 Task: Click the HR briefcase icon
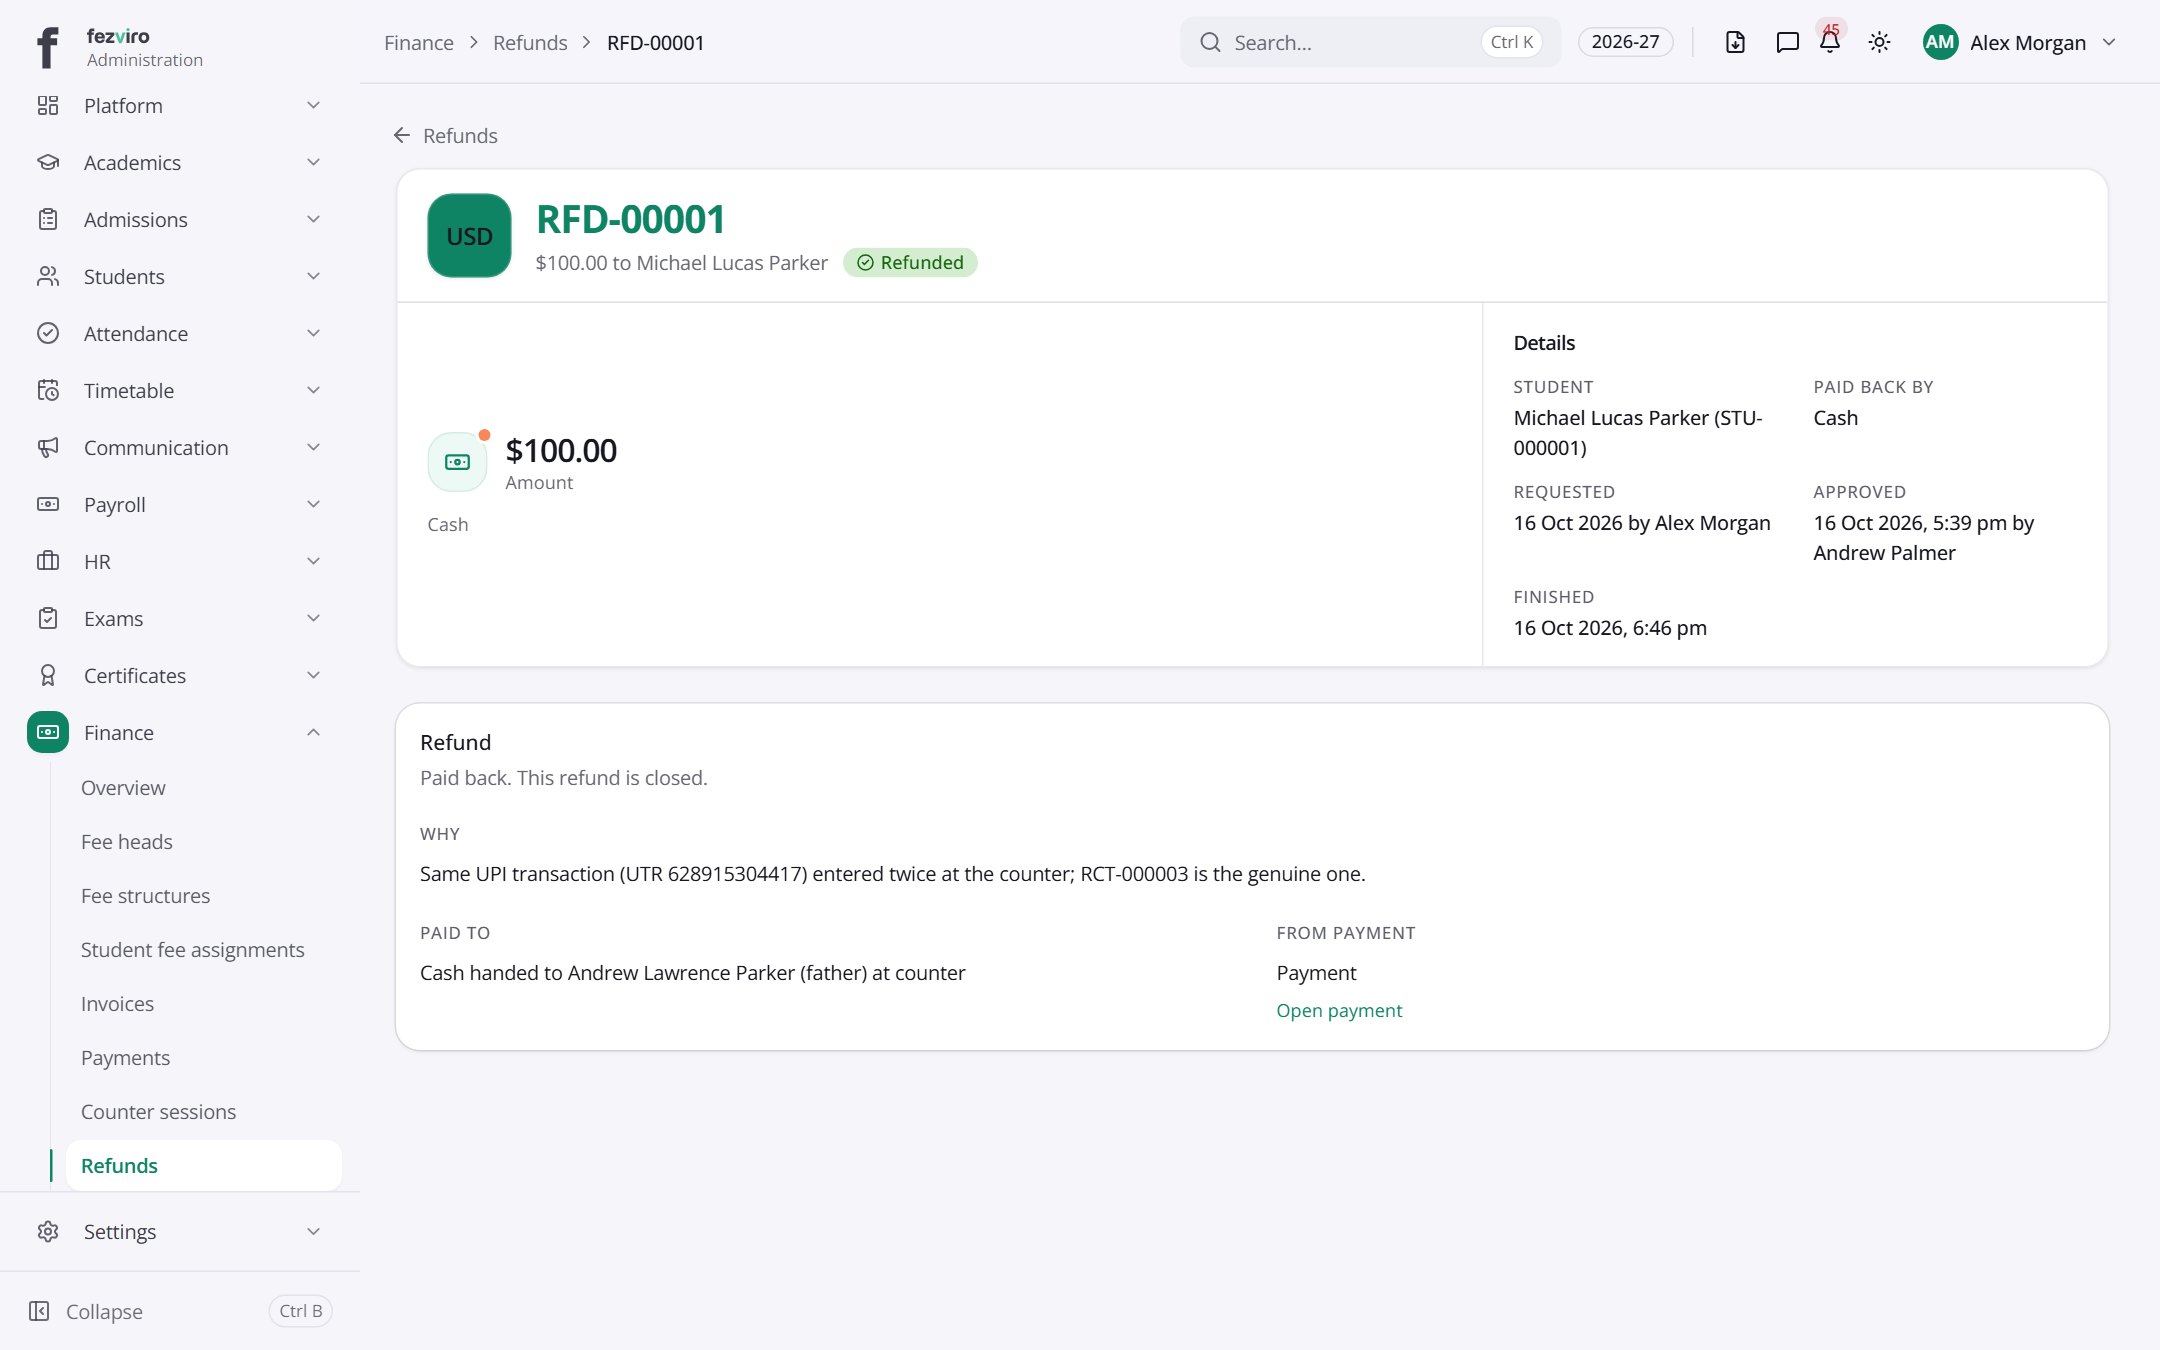tap(48, 561)
